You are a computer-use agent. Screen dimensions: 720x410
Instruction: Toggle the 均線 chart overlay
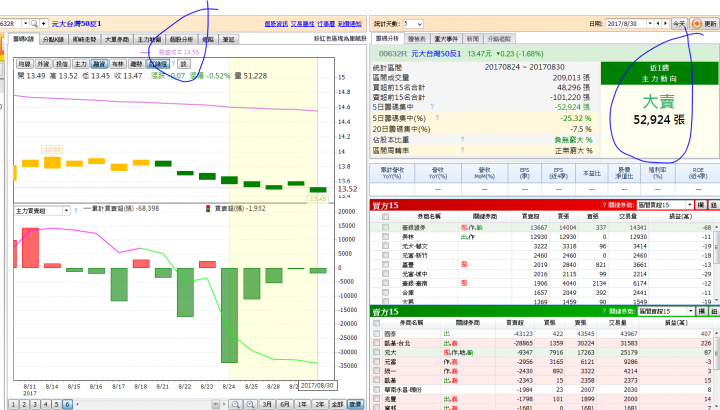click(x=24, y=64)
